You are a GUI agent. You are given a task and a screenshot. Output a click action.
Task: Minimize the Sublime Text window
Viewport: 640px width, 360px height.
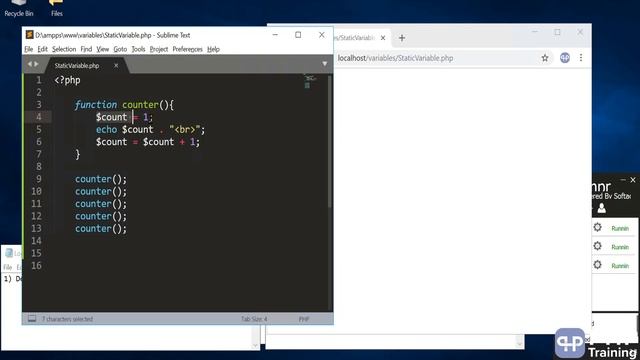pos(275,35)
